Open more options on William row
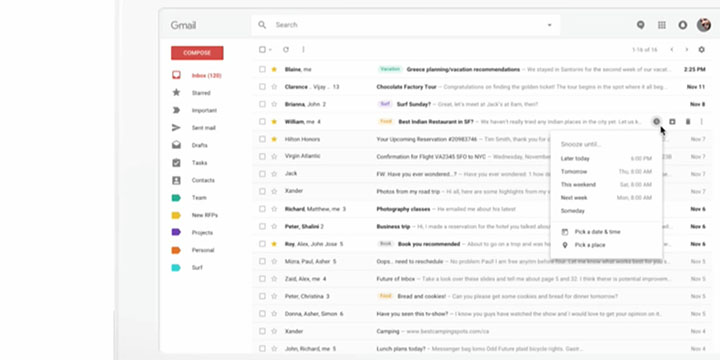This screenshot has width=720, height=360. coord(701,122)
